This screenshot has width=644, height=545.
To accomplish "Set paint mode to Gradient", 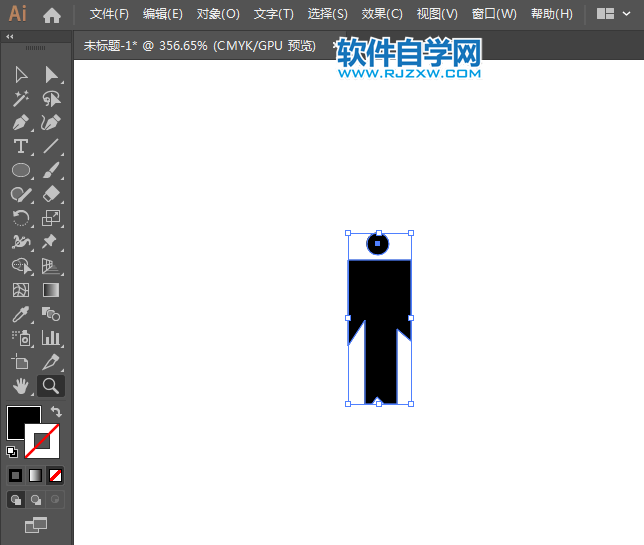I will (35, 476).
